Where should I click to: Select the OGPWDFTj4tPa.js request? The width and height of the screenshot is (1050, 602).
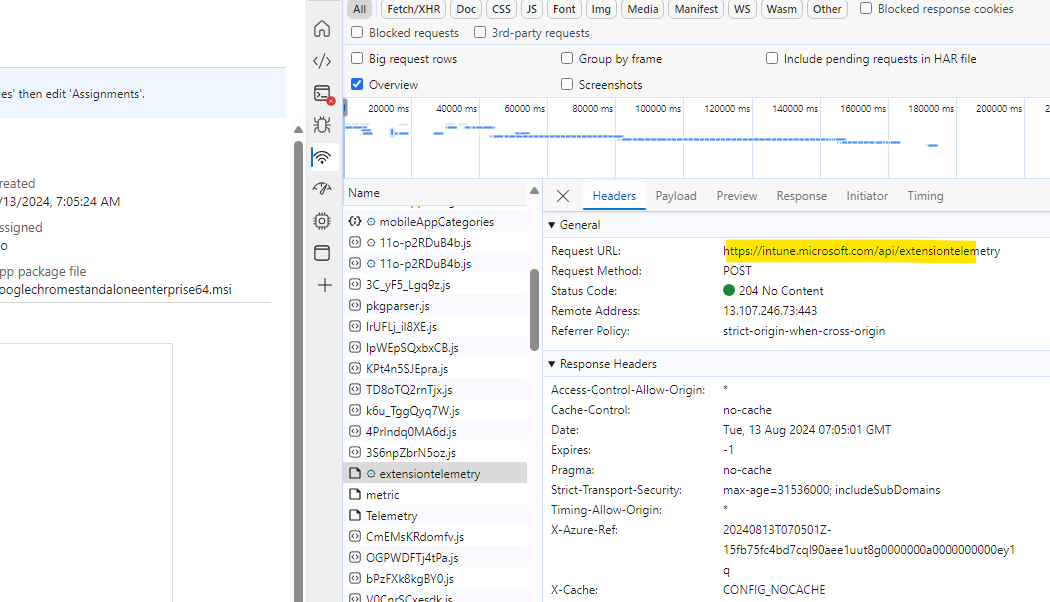click(x=412, y=557)
